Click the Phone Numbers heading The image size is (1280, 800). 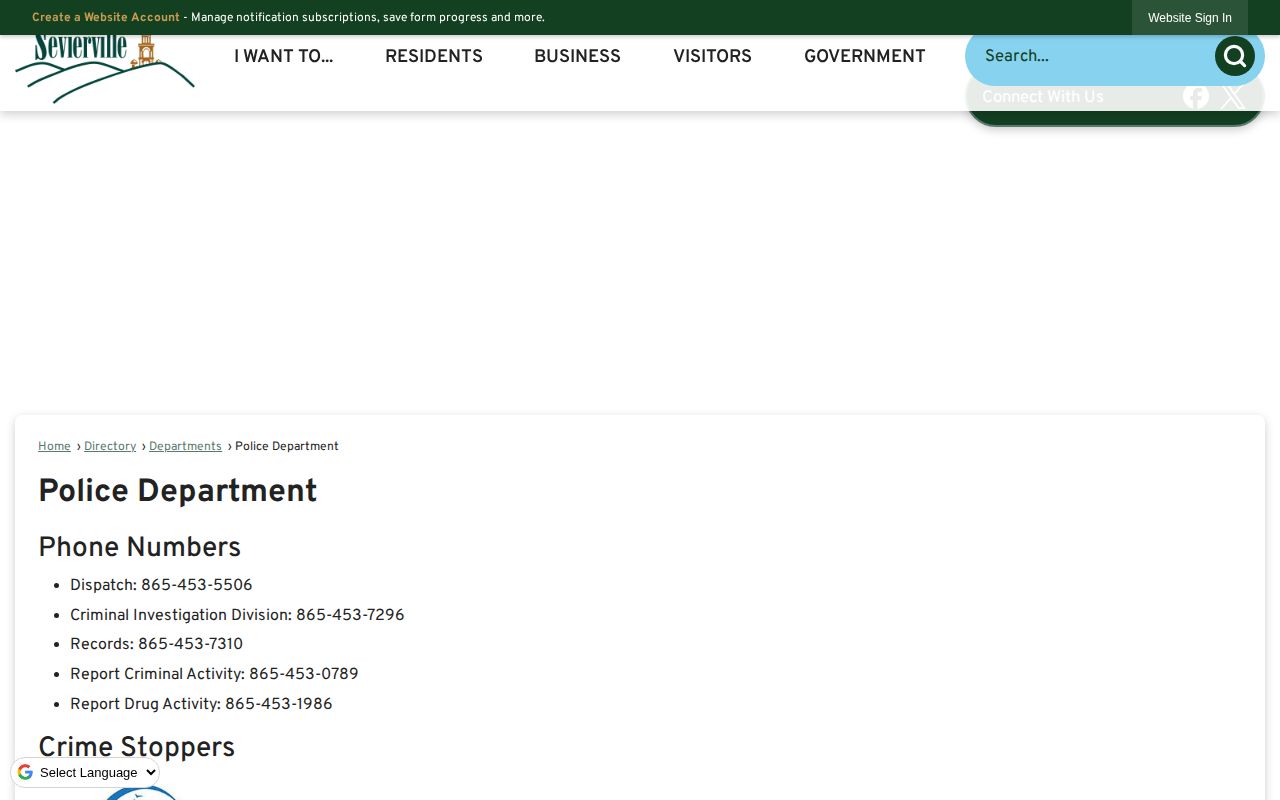(x=140, y=548)
